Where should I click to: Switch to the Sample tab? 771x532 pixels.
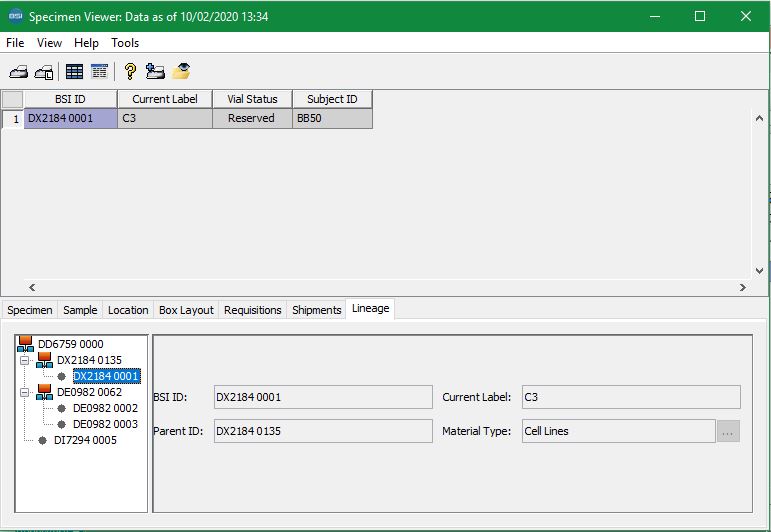click(x=80, y=310)
